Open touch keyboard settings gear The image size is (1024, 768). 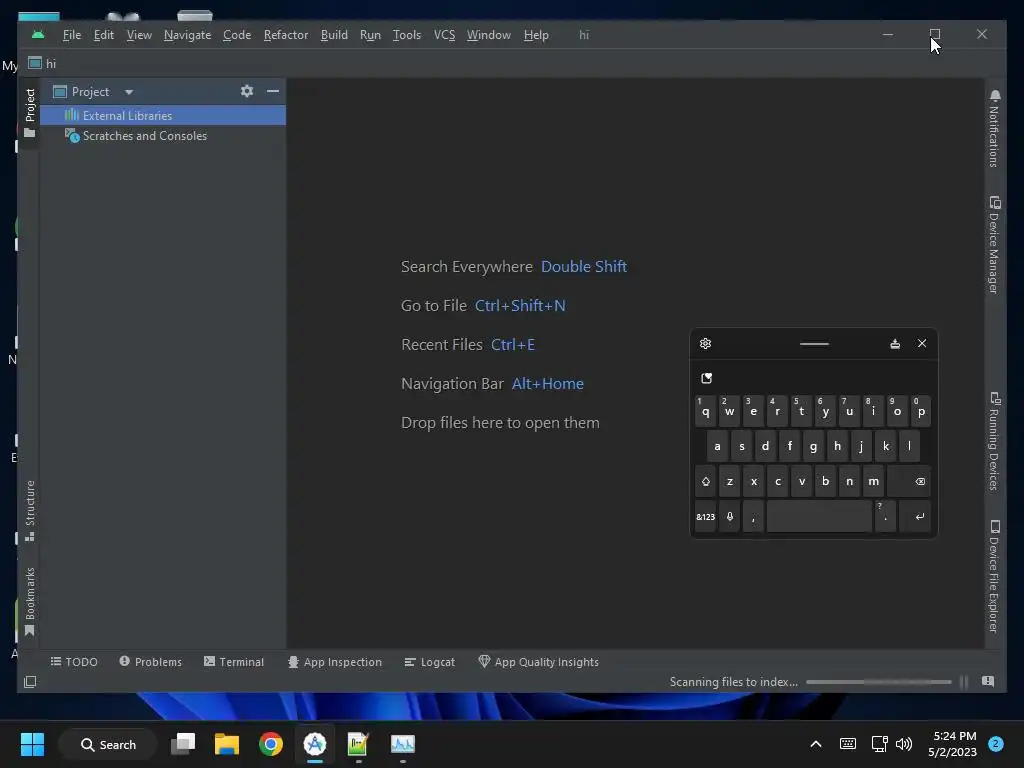[705, 344]
